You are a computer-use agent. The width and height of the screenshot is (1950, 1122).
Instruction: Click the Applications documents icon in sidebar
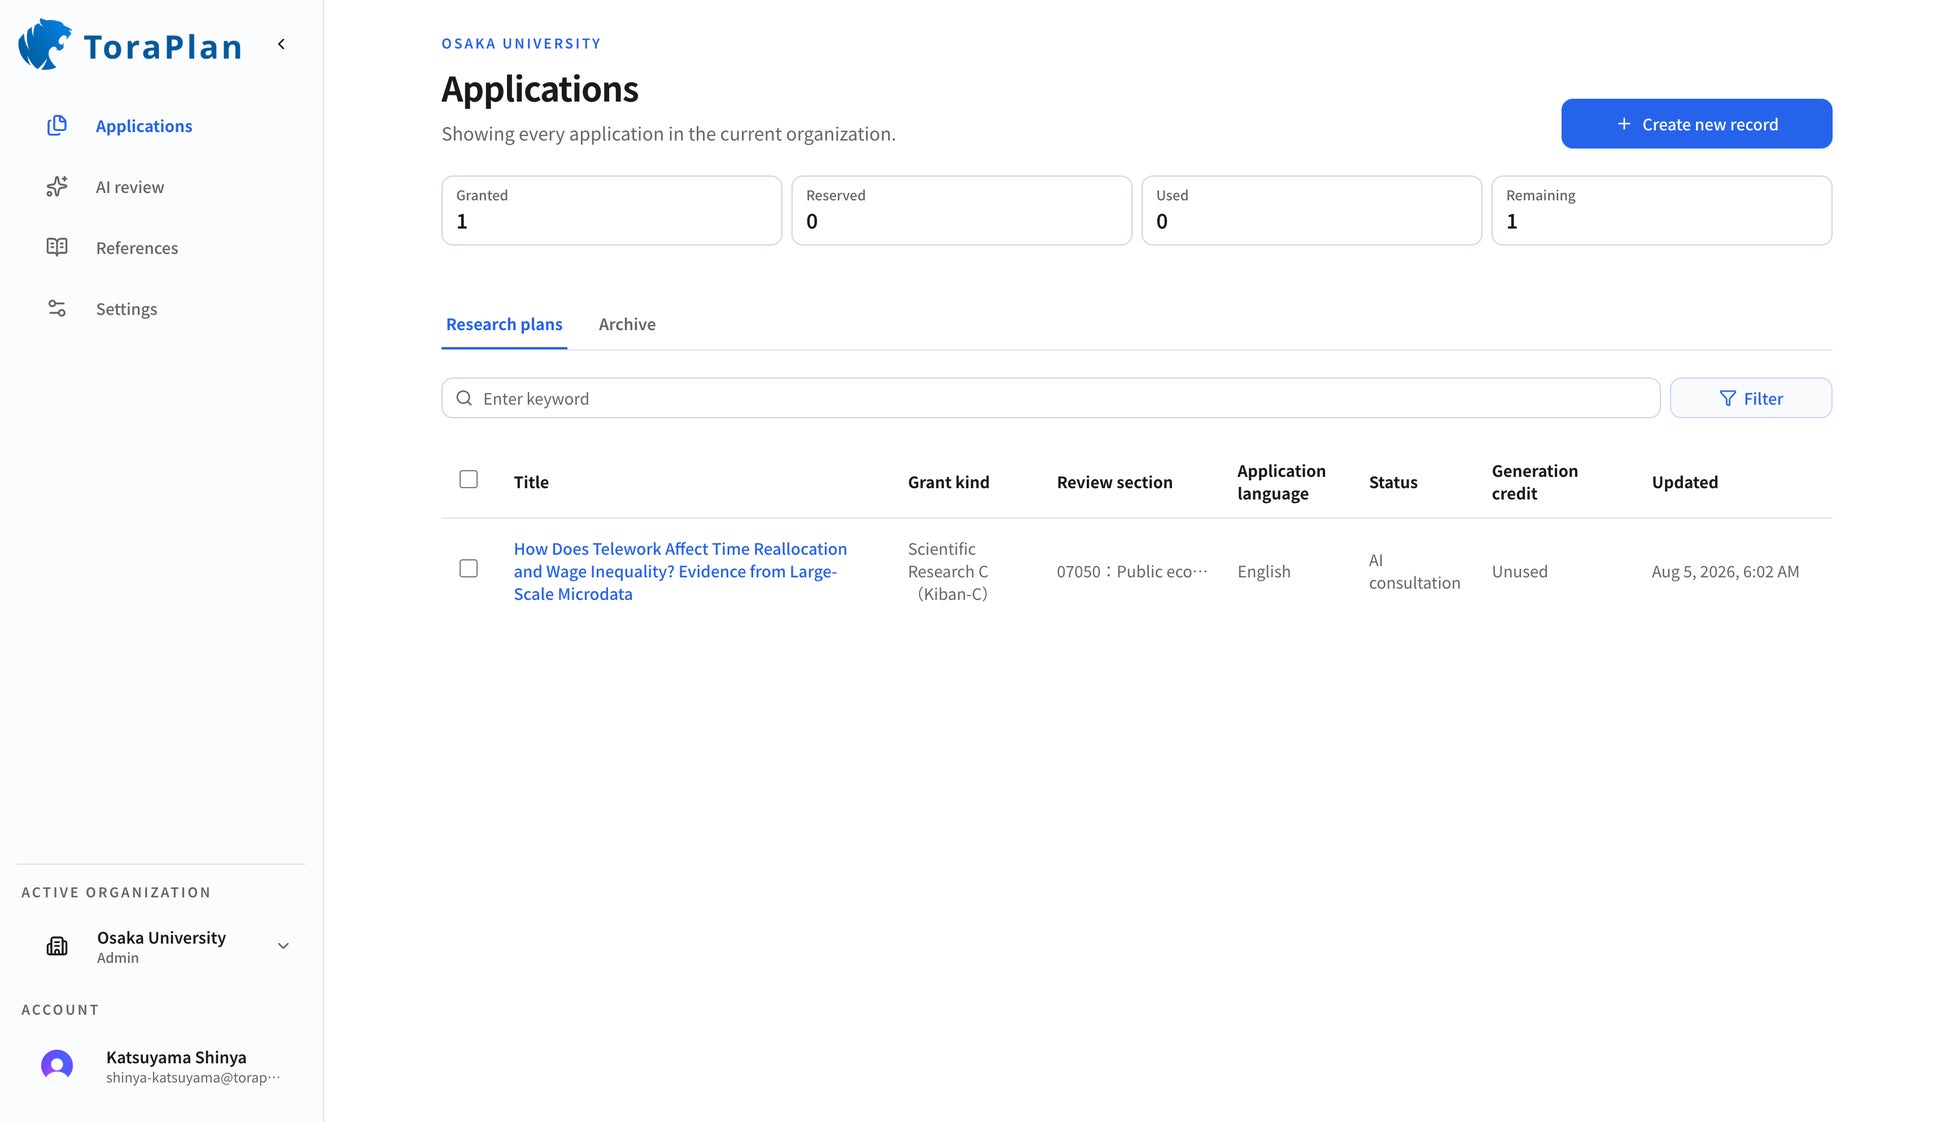pos(57,125)
